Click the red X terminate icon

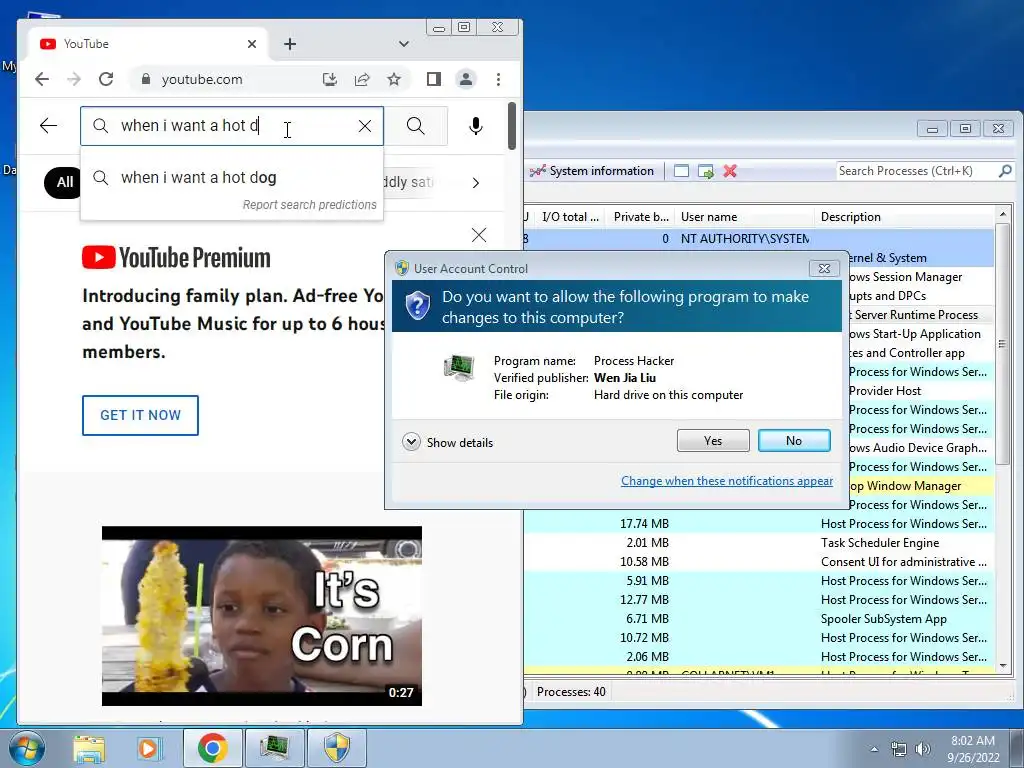(x=730, y=171)
